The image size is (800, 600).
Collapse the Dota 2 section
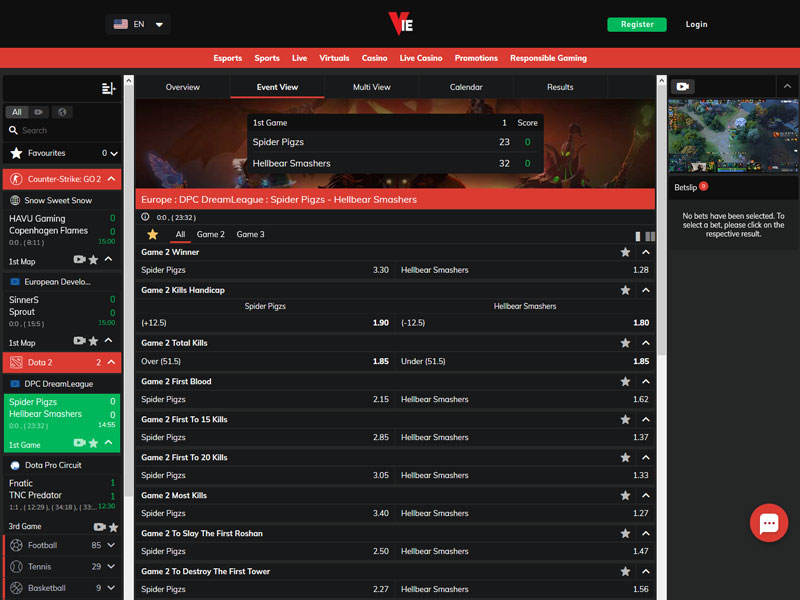pyautogui.click(x=111, y=362)
